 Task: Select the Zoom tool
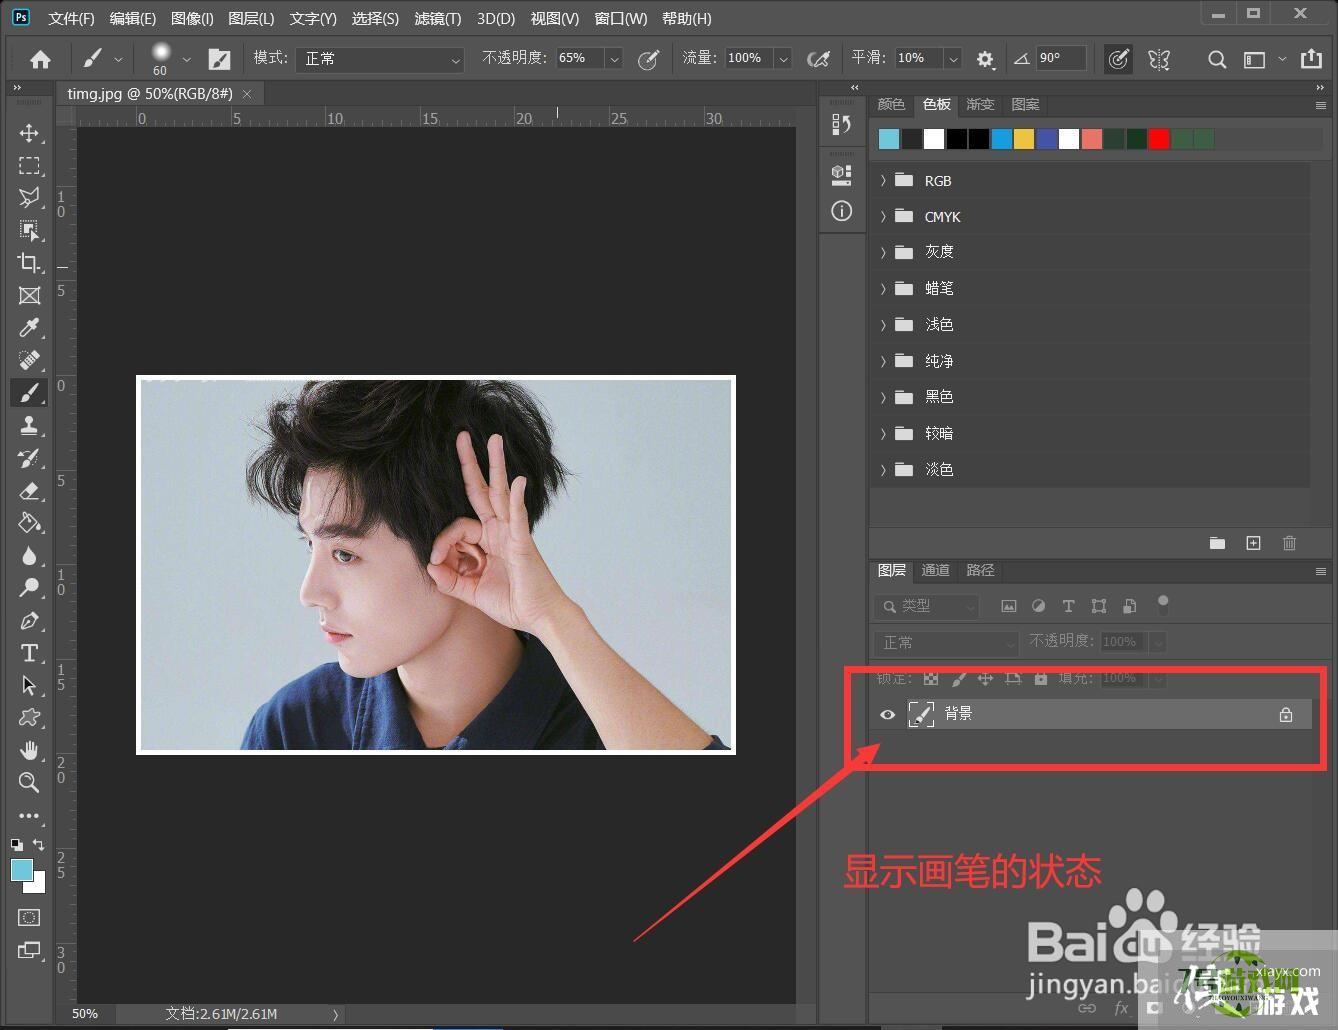tap(29, 782)
